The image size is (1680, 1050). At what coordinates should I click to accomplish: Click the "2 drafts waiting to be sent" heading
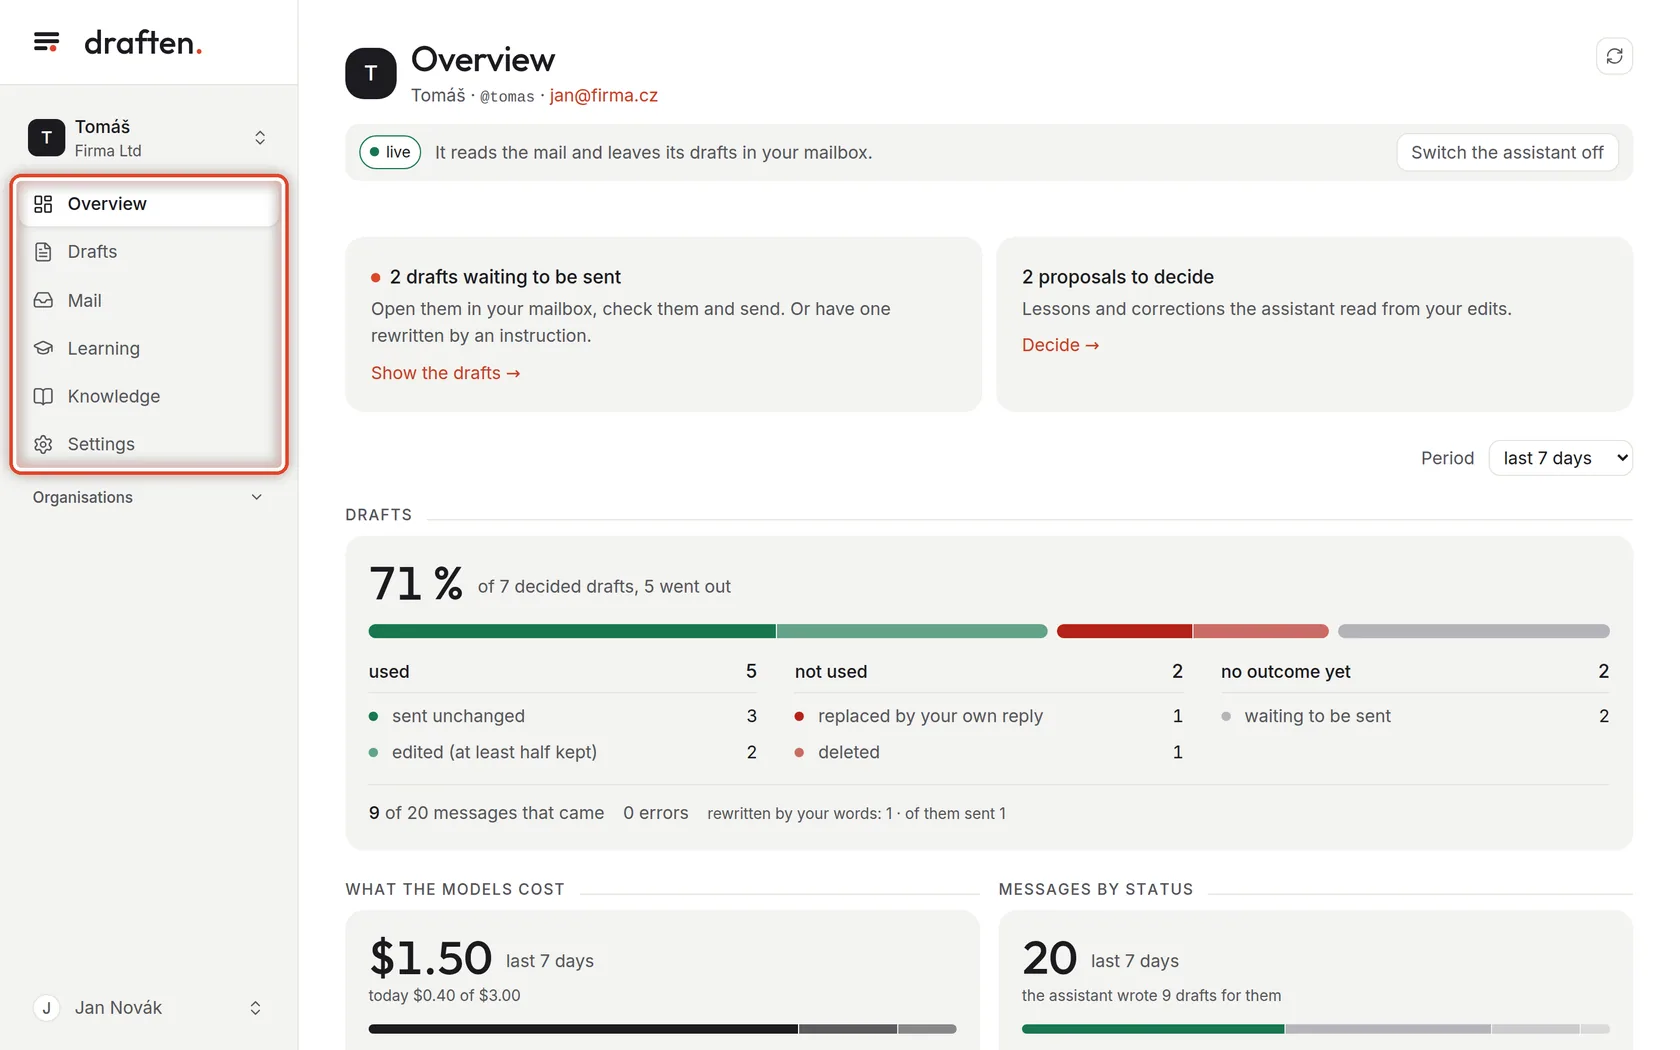click(x=505, y=277)
